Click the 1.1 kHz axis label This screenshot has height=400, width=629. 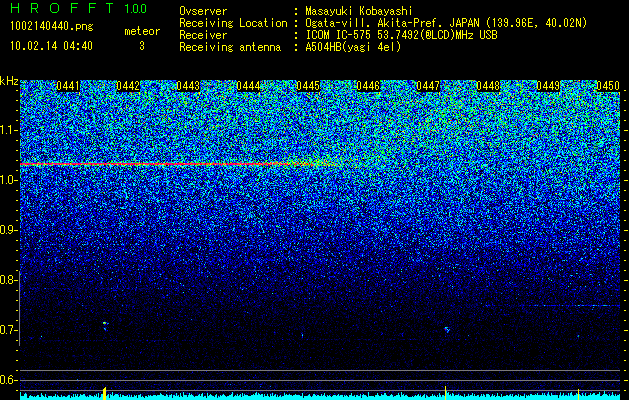[7, 130]
